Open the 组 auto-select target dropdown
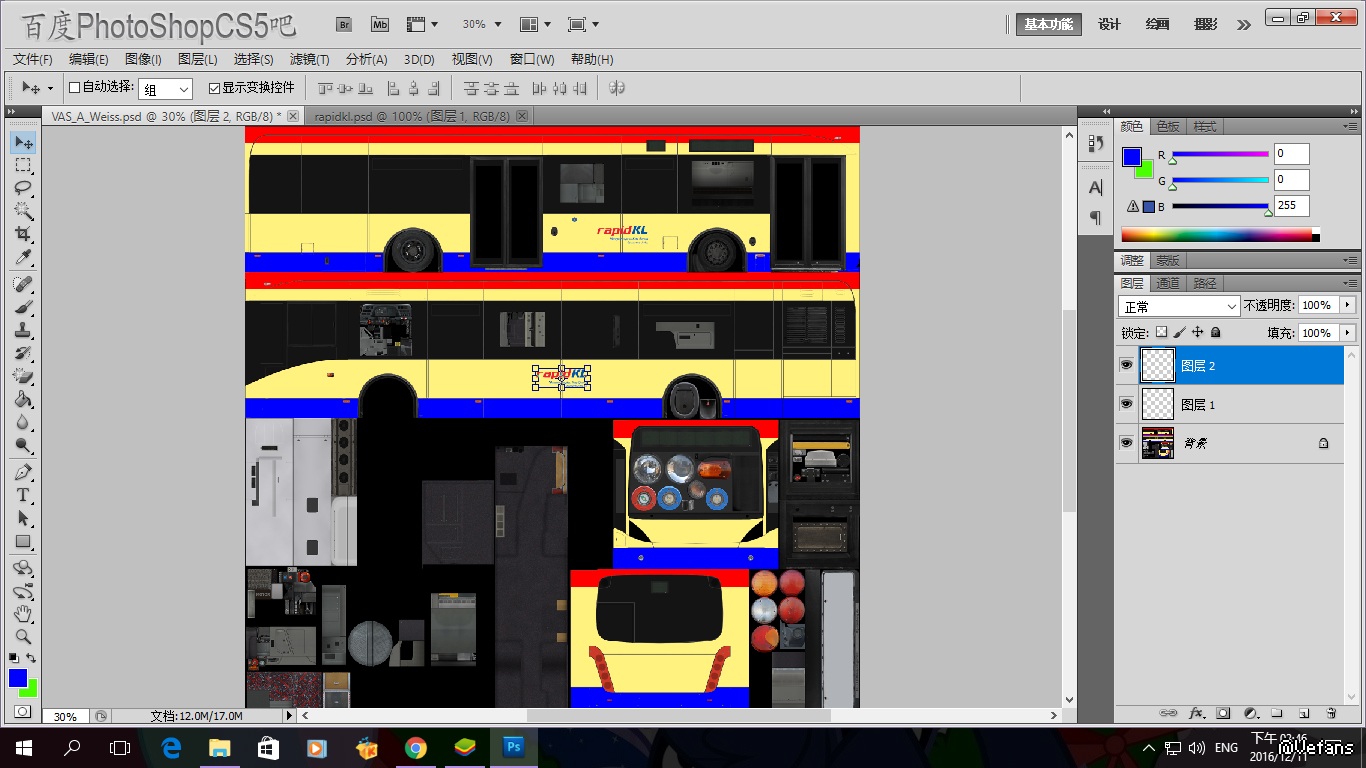 [x=165, y=89]
